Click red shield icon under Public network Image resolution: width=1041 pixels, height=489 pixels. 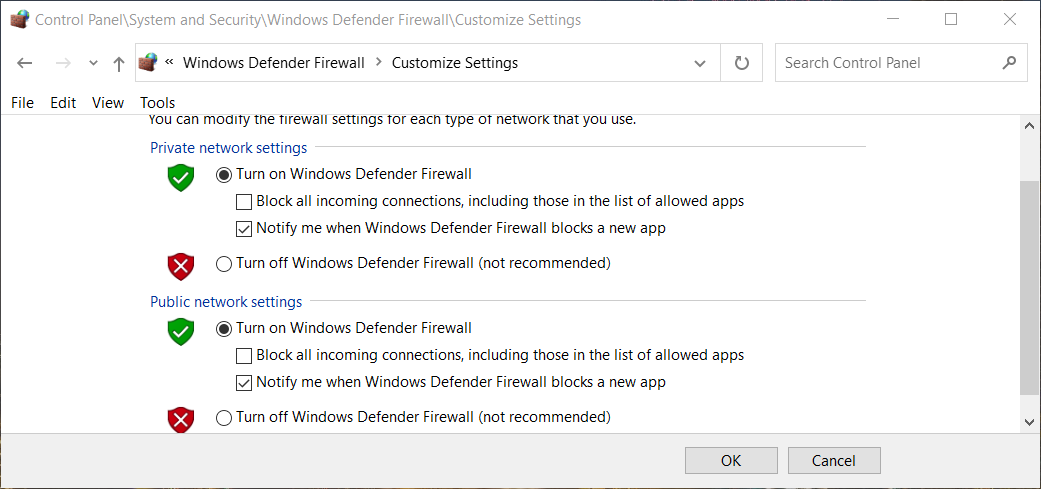click(181, 420)
